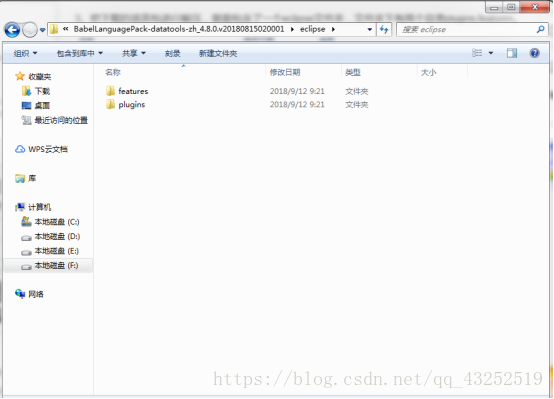This screenshot has height=399, width=554.
Task: Expand the hidden path chevrons «
Action: tap(65, 29)
